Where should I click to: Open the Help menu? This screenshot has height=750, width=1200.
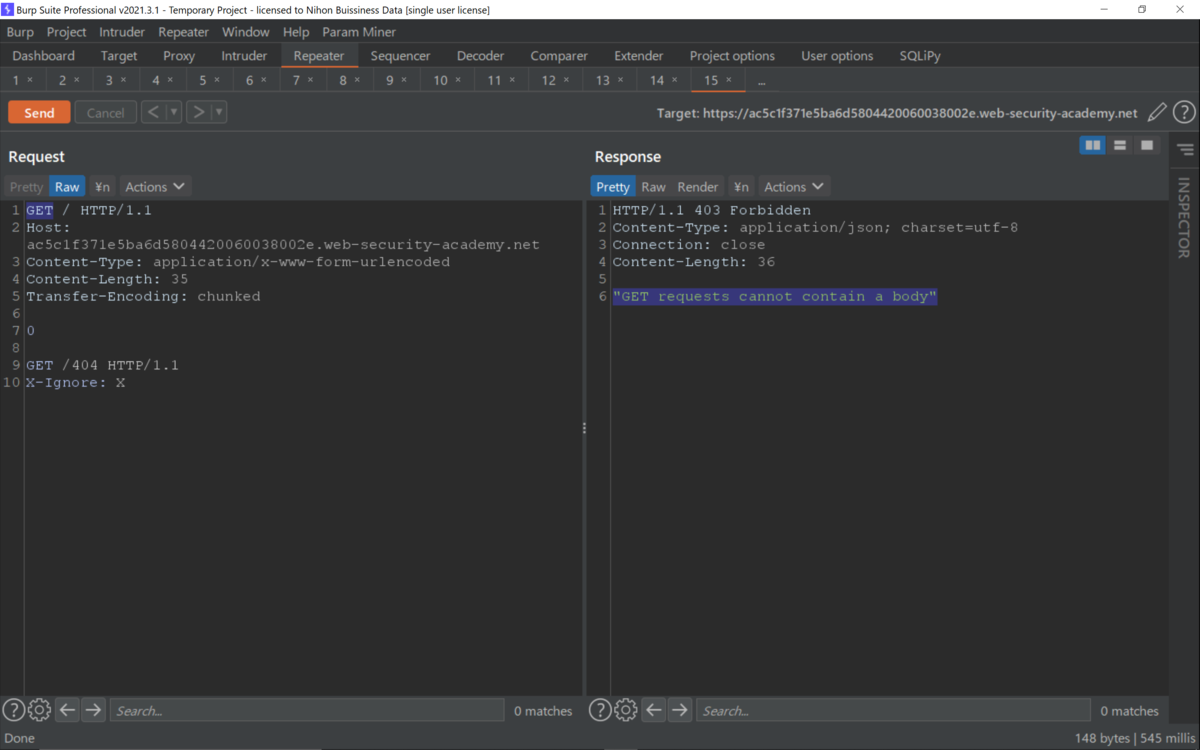296,32
